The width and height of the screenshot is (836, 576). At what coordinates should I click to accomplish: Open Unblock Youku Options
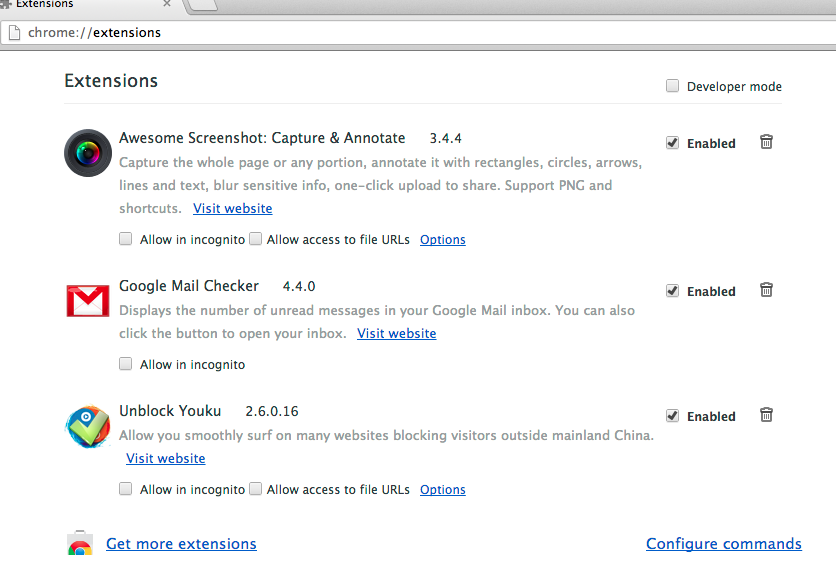443,490
